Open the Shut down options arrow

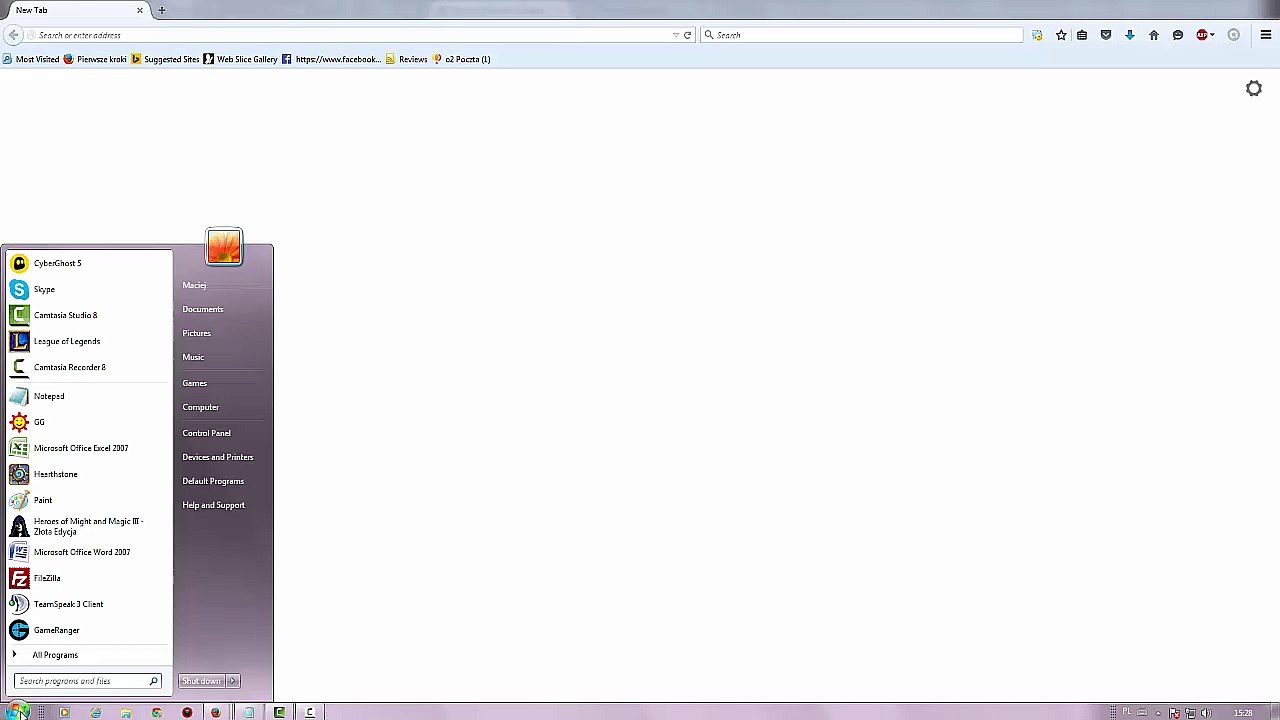click(x=233, y=681)
